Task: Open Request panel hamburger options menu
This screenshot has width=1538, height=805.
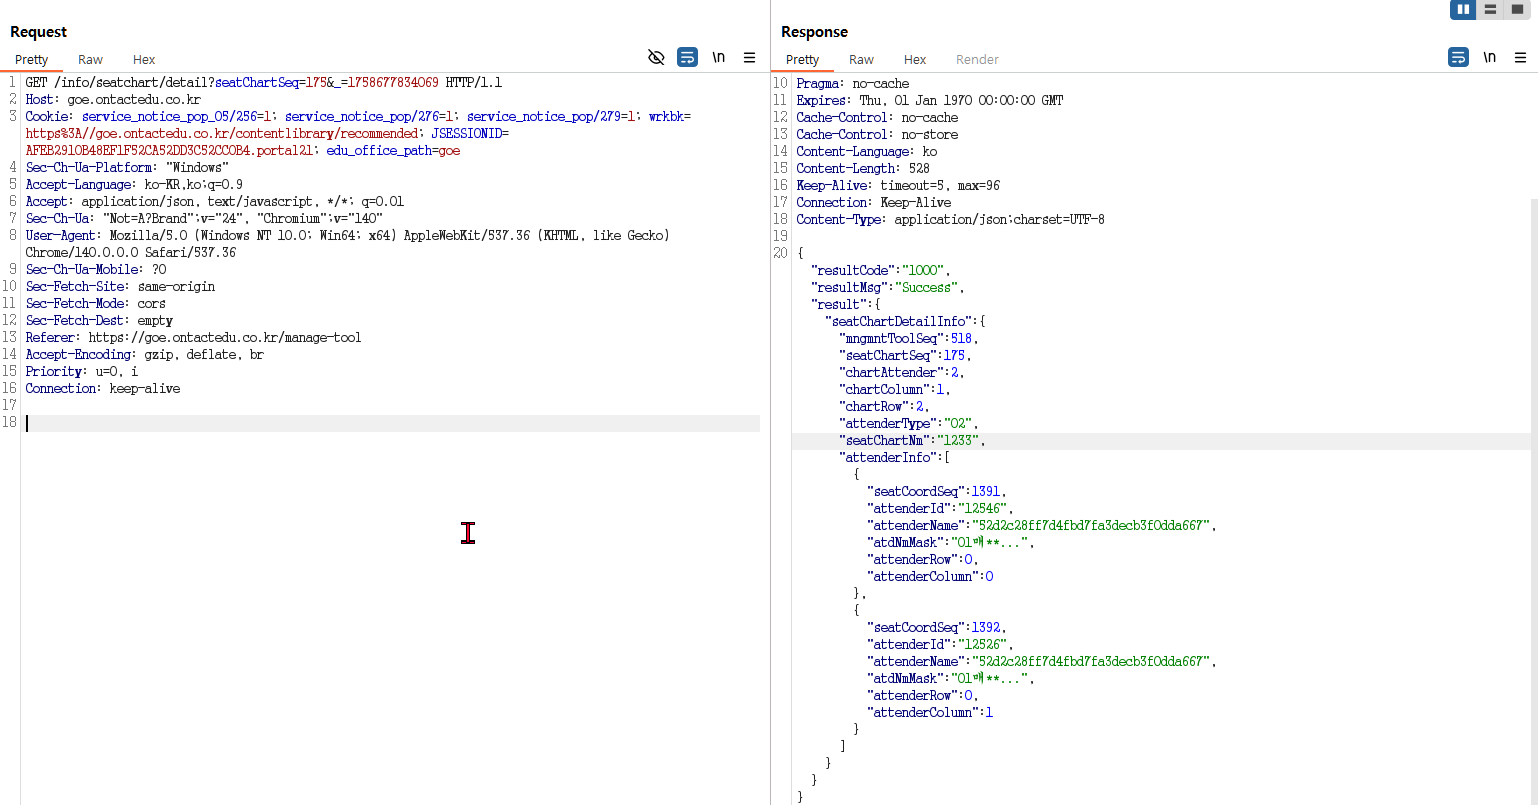Action: 749,57
